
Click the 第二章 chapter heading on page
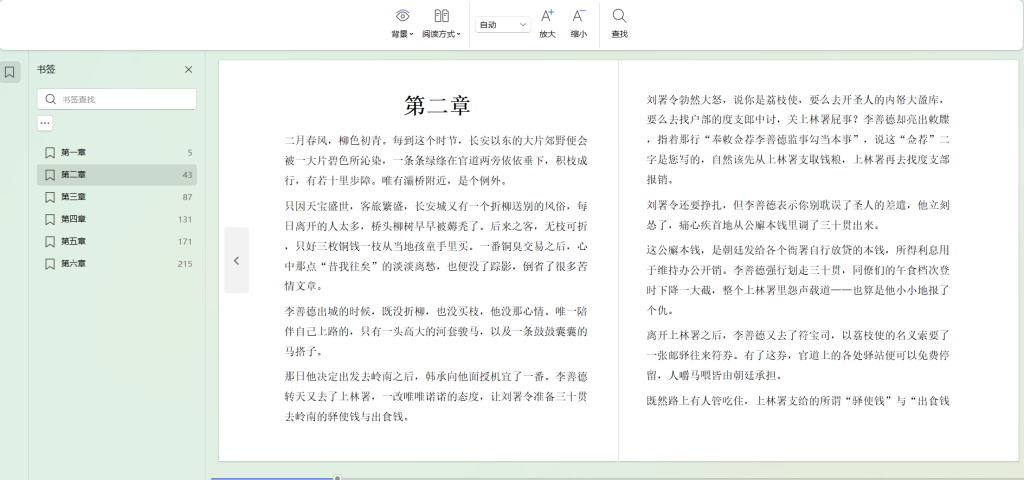(437, 106)
